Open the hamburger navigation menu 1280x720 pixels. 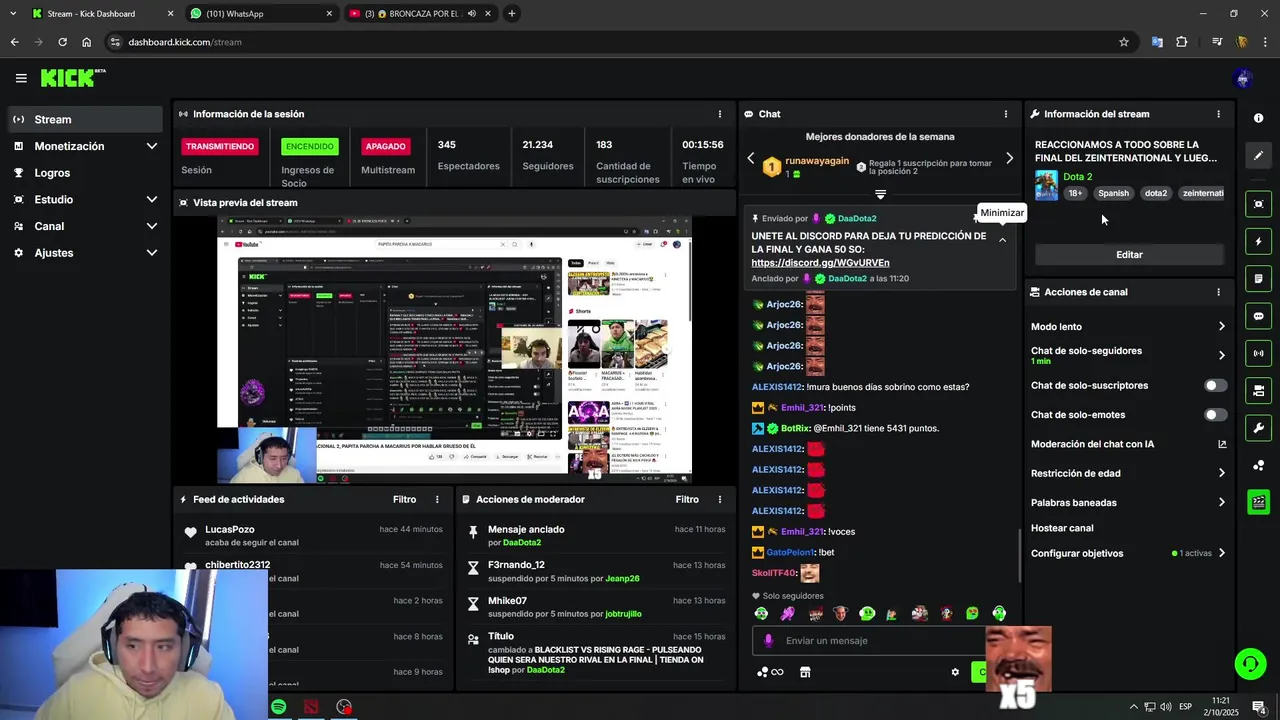pyautogui.click(x=21, y=78)
